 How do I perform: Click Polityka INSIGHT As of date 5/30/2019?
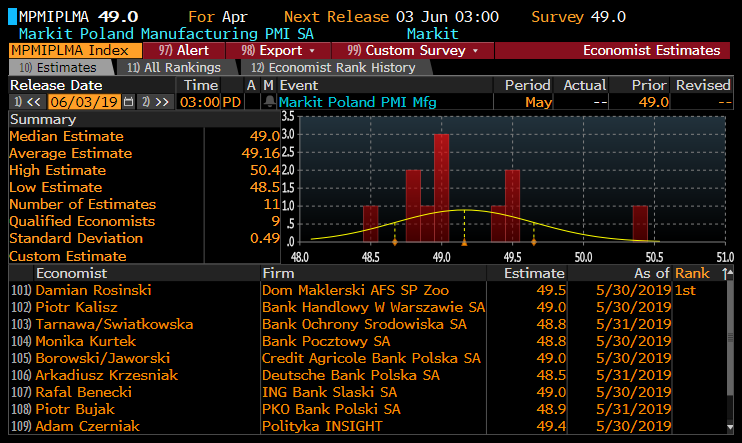(x=634, y=426)
